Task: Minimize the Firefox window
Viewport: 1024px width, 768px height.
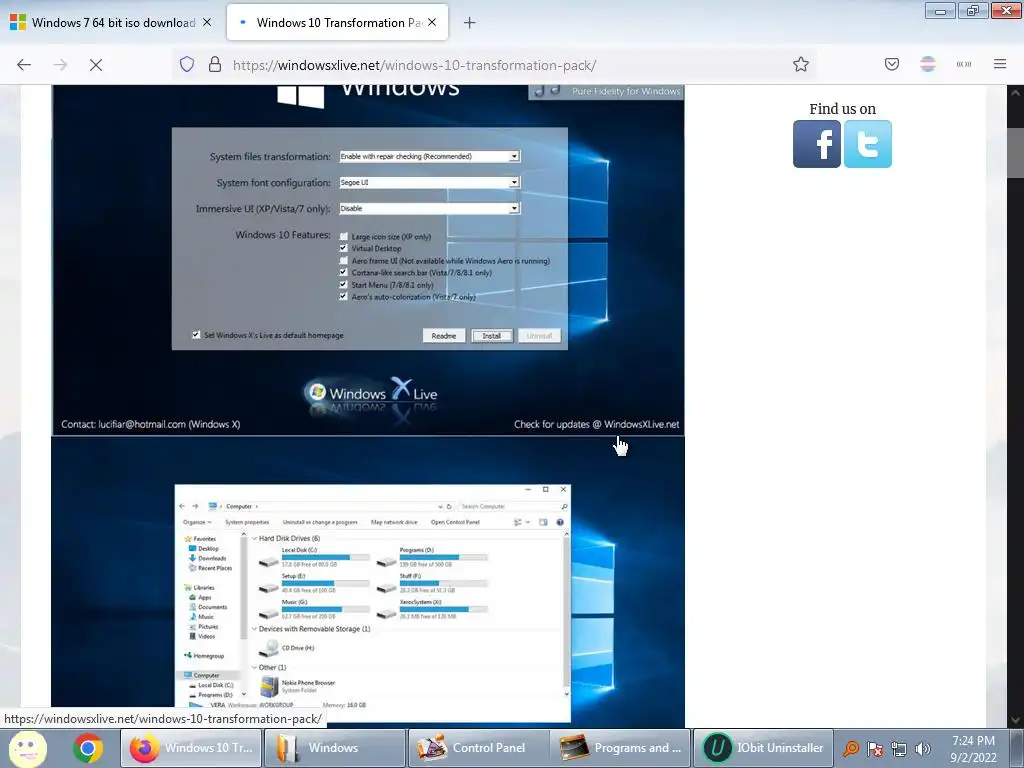Action: point(940,10)
